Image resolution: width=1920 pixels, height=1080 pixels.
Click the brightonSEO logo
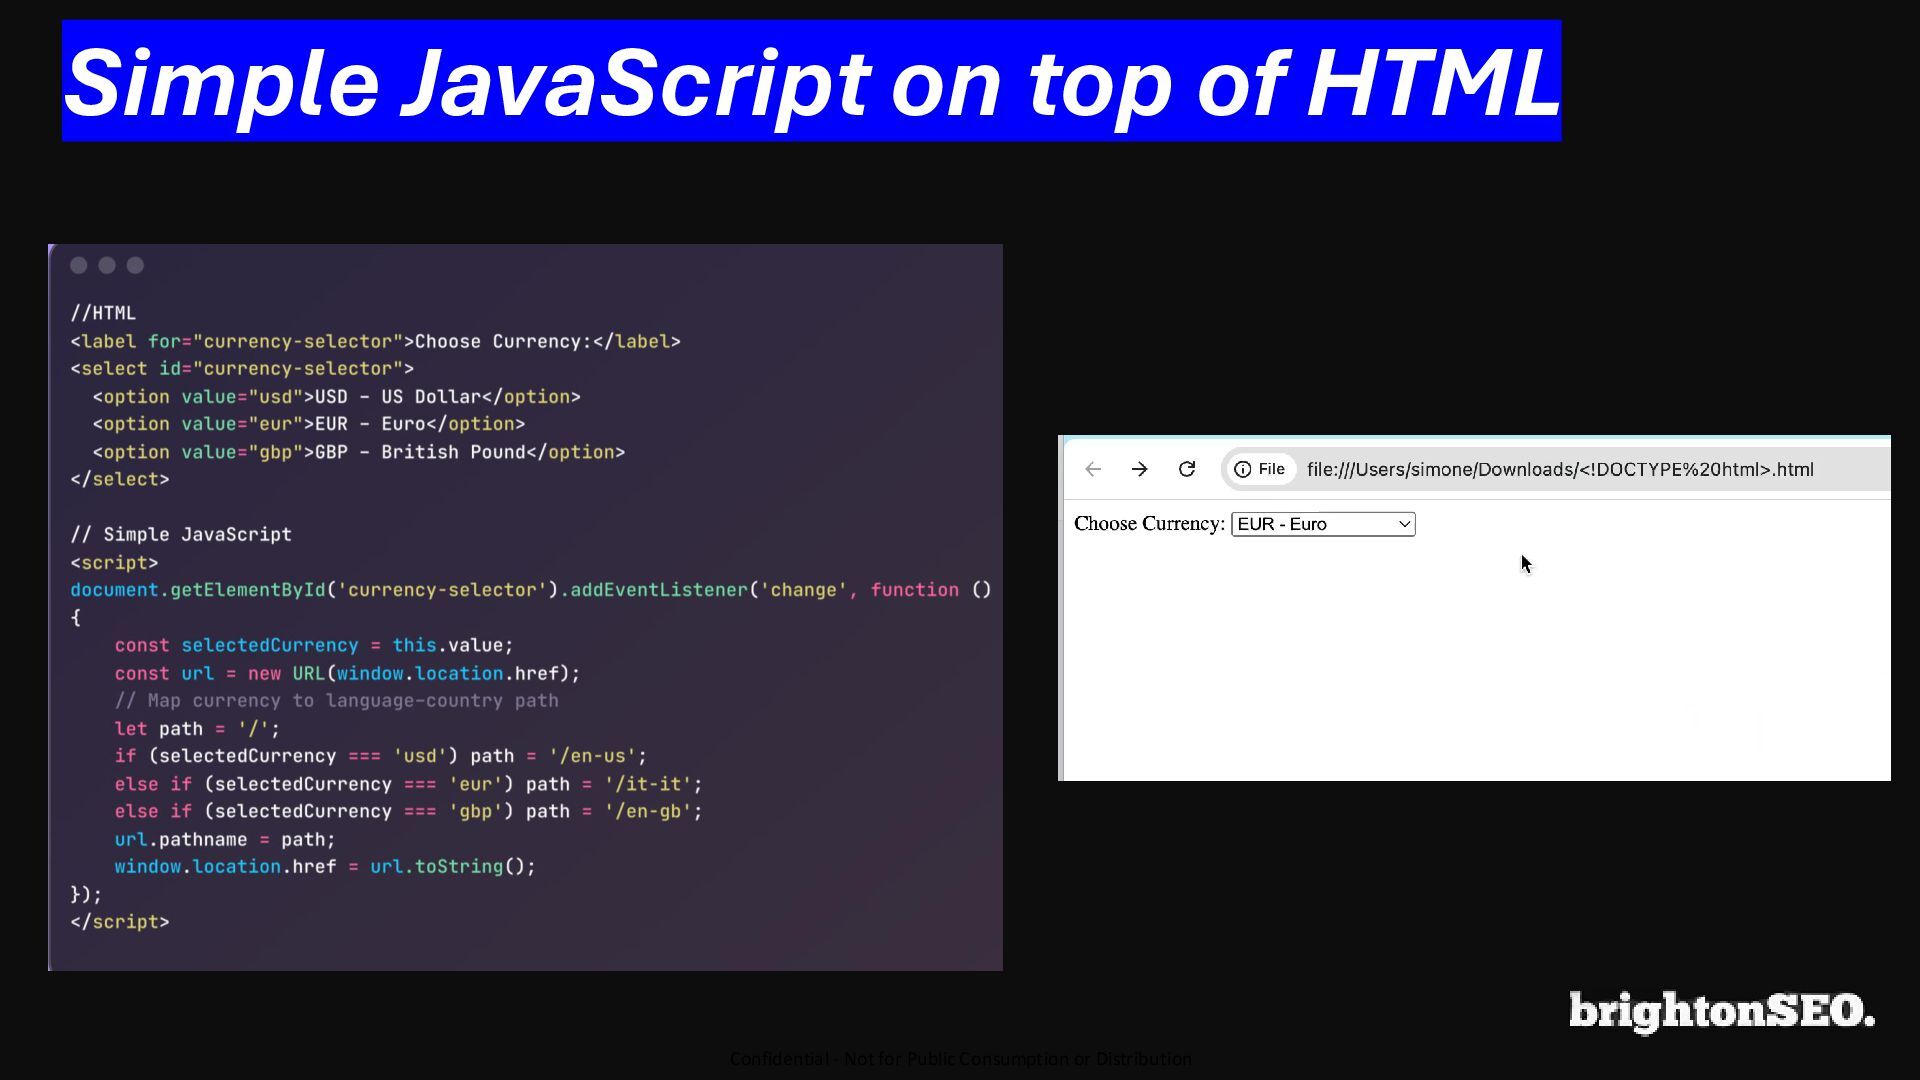click(x=1721, y=1011)
